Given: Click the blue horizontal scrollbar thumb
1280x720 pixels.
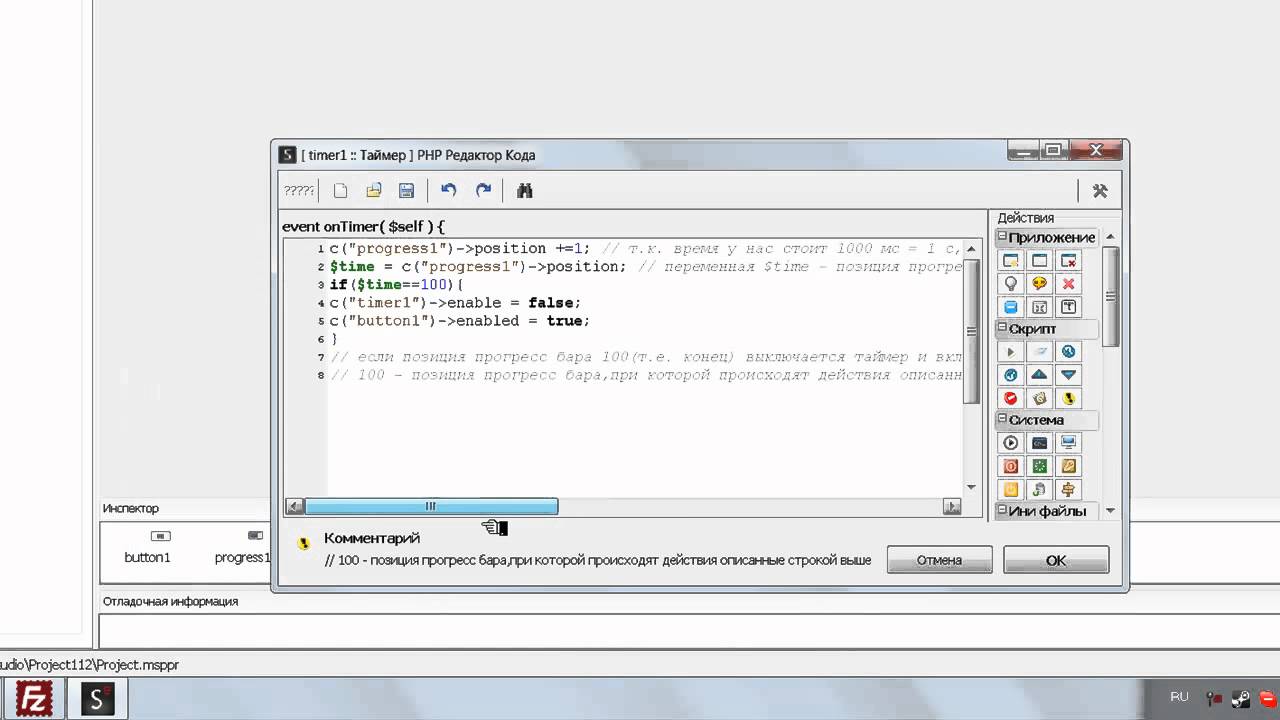Looking at the screenshot, I should point(431,507).
